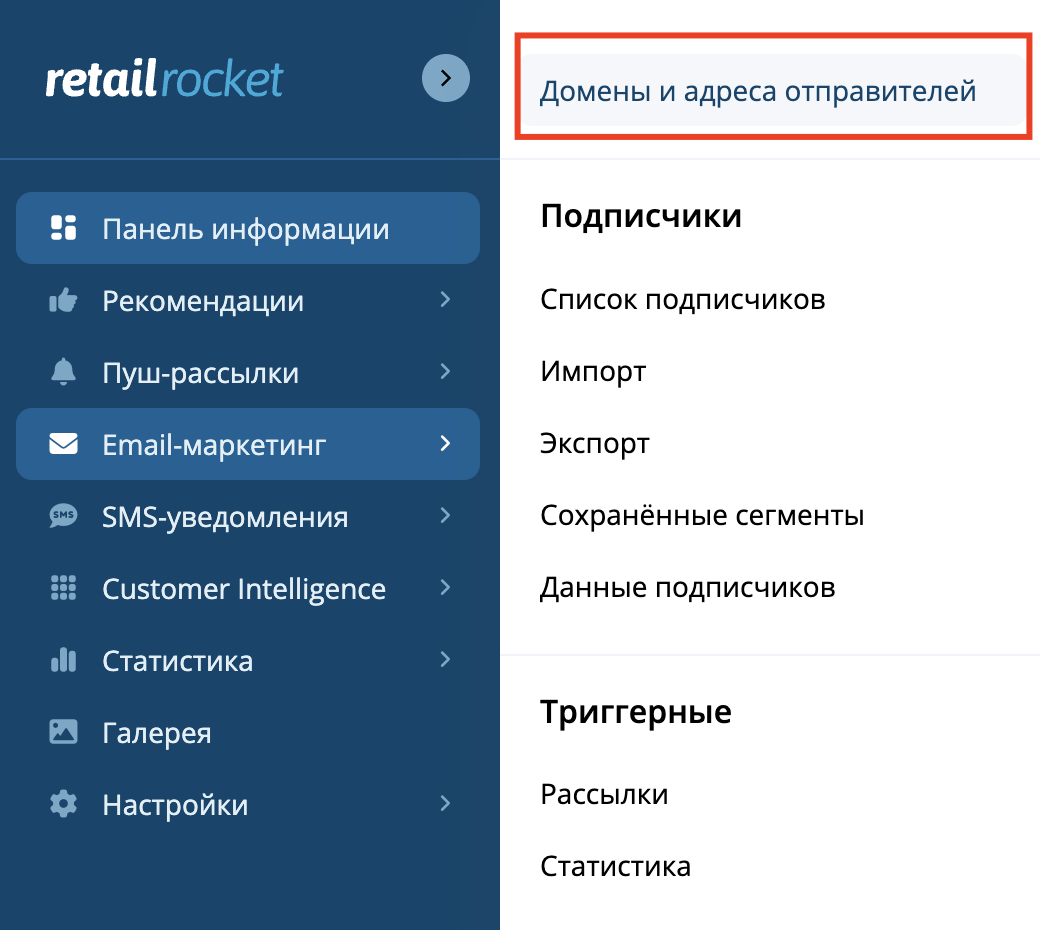The image size is (1040, 930).
Task: Go to Сохранённые сегменты
Action: coord(702,515)
